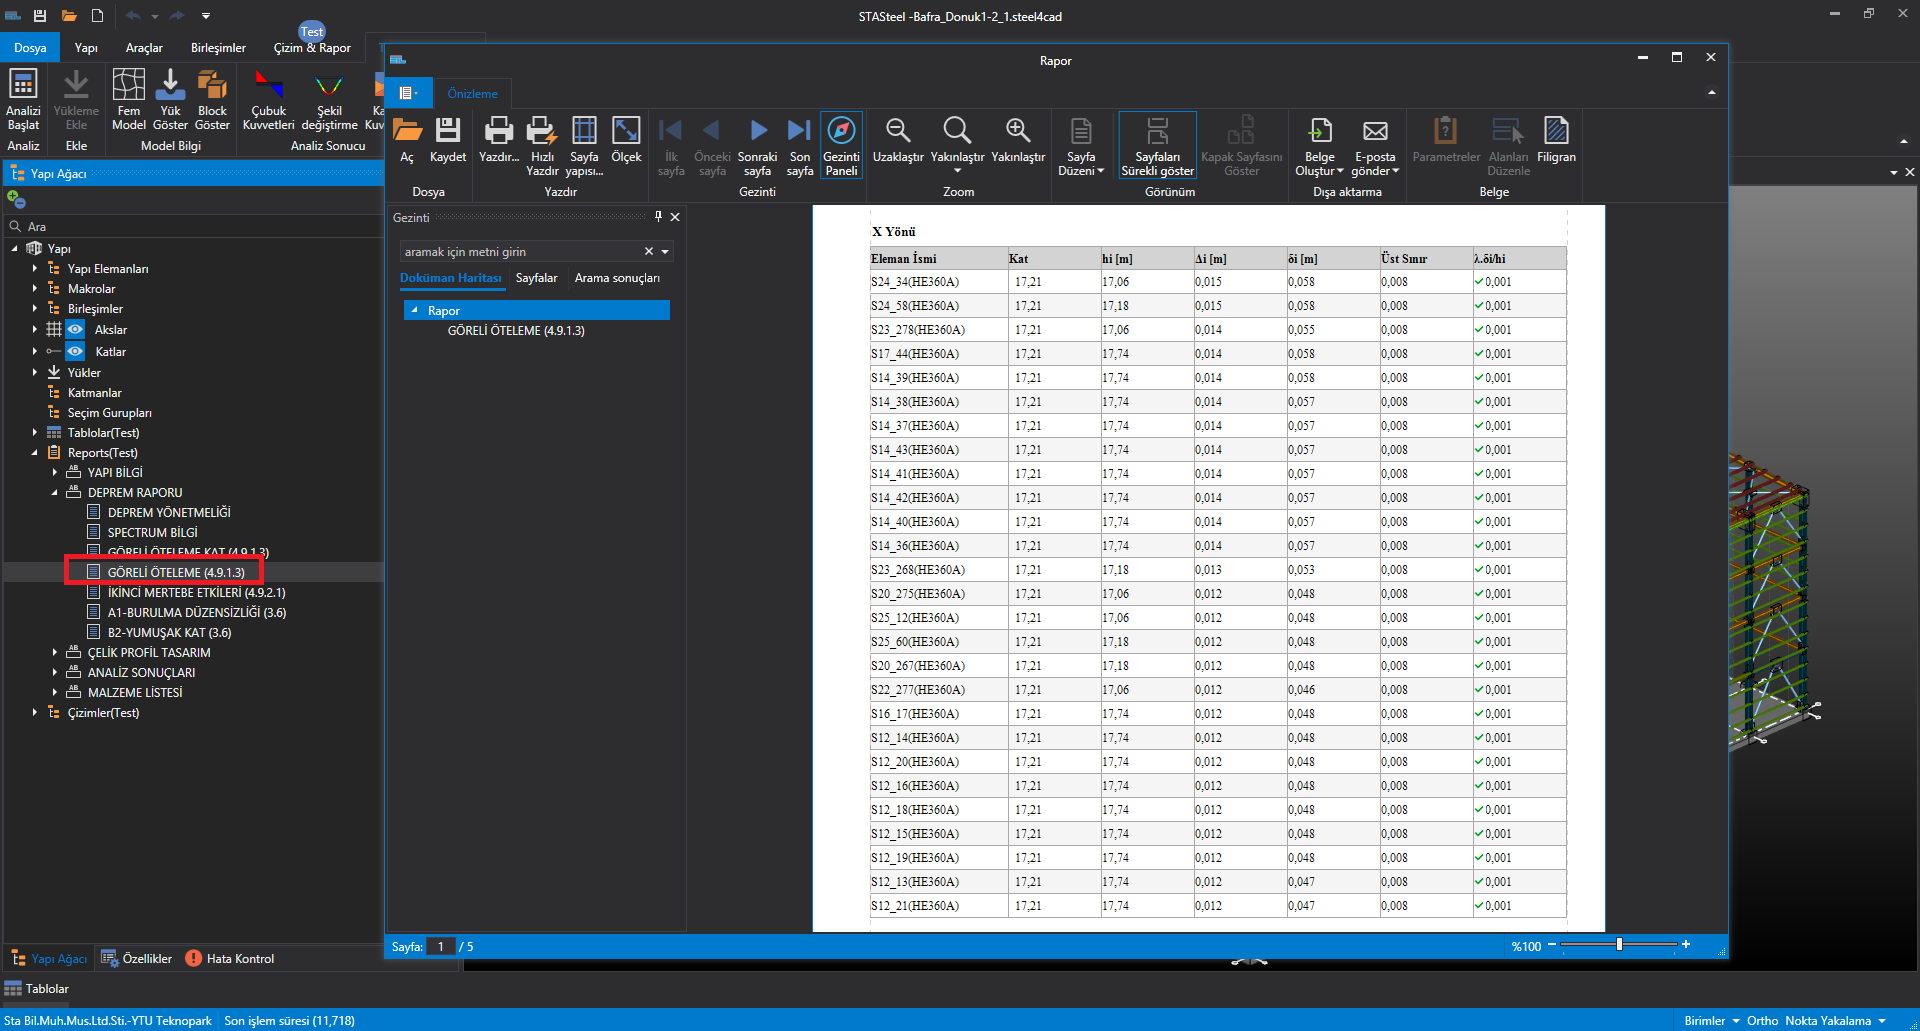The image size is (1920, 1031).
Task: Toggle visibility eye for Akslar
Action: point(75,330)
